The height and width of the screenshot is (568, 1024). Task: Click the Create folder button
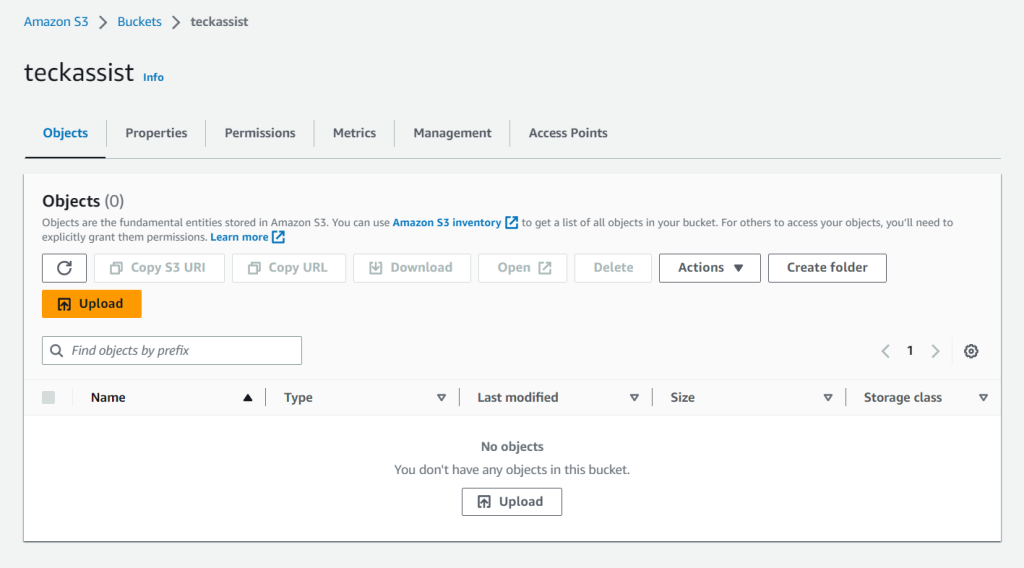[x=826, y=268]
